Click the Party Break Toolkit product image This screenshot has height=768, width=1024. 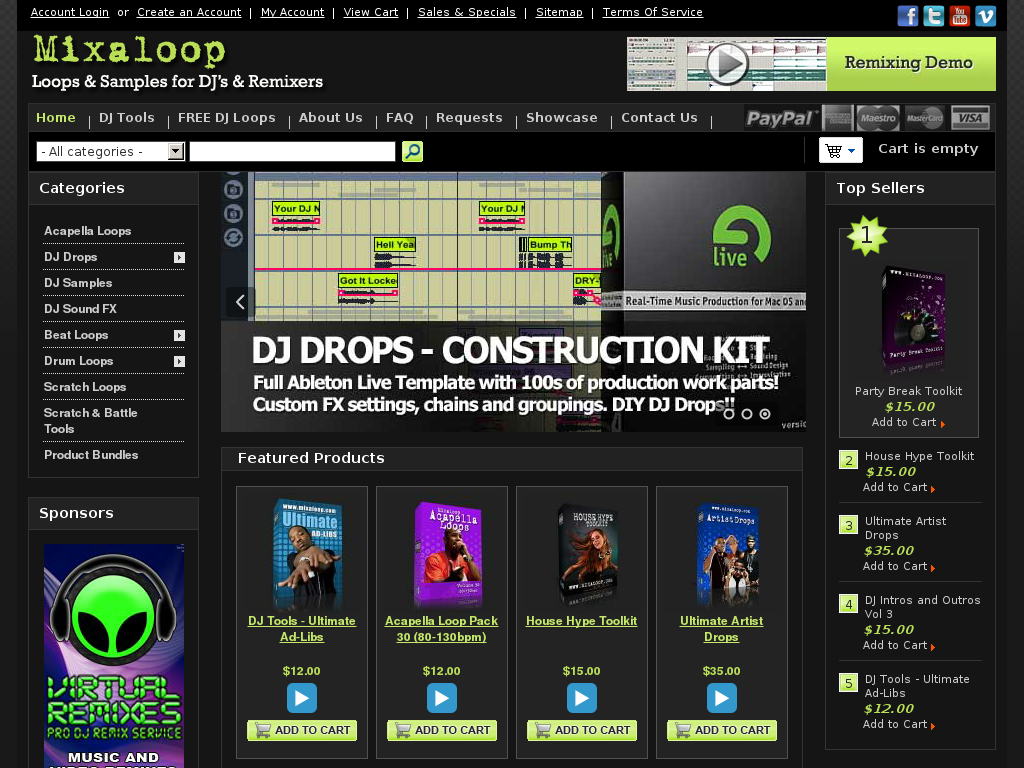(912, 321)
